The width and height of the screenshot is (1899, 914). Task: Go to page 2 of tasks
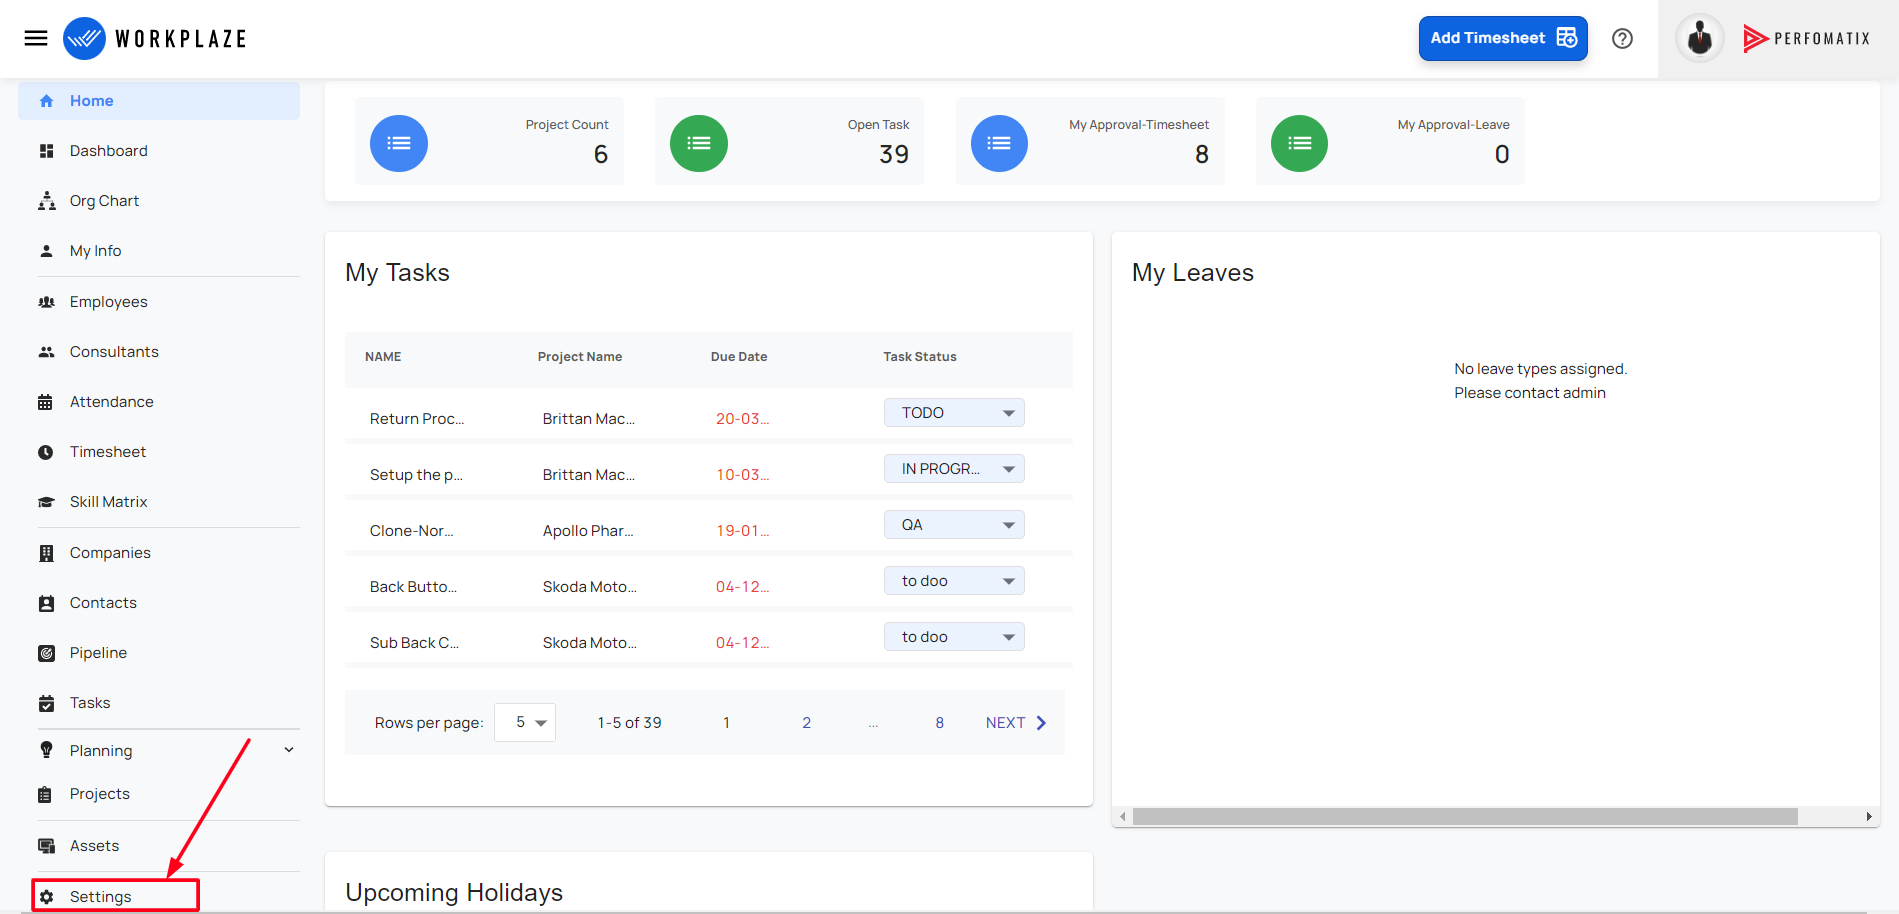[806, 723]
